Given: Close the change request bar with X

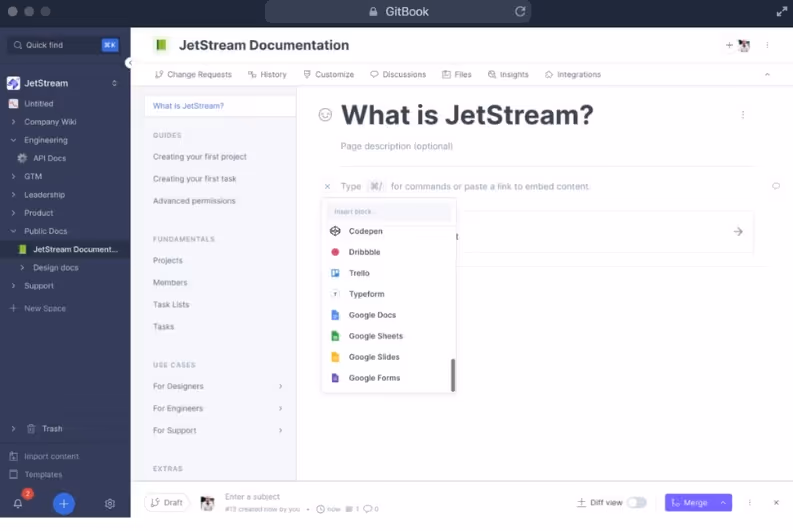Looking at the screenshot, I should [x=776, y=503].
